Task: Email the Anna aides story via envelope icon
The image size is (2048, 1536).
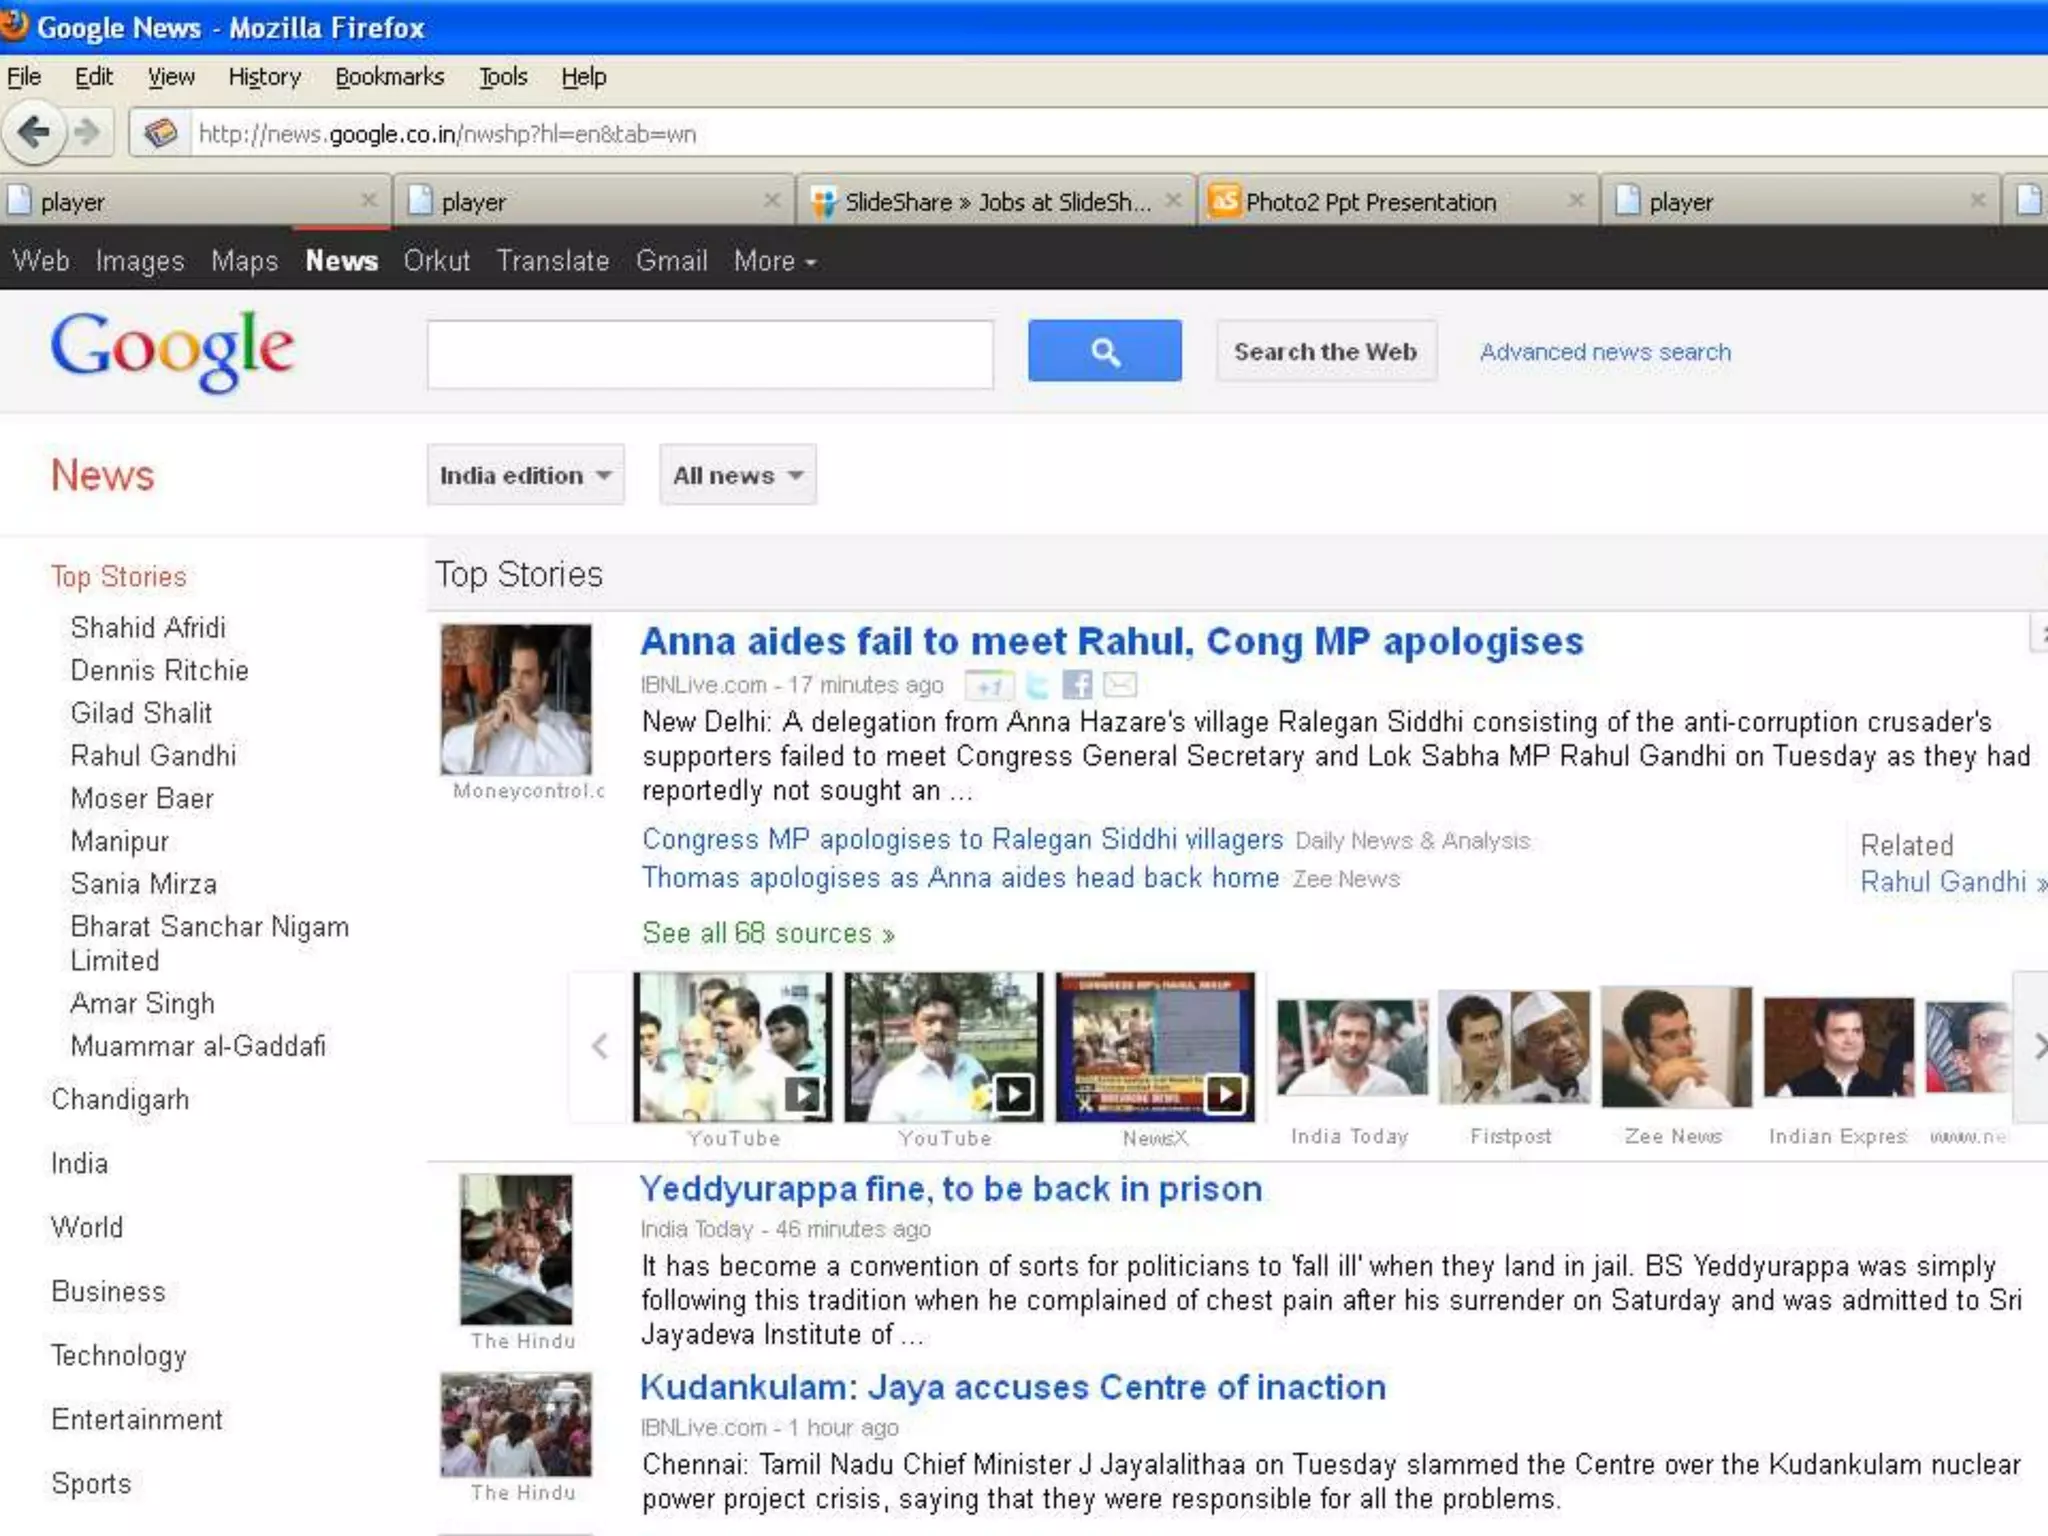Action: pos(1120,685)
